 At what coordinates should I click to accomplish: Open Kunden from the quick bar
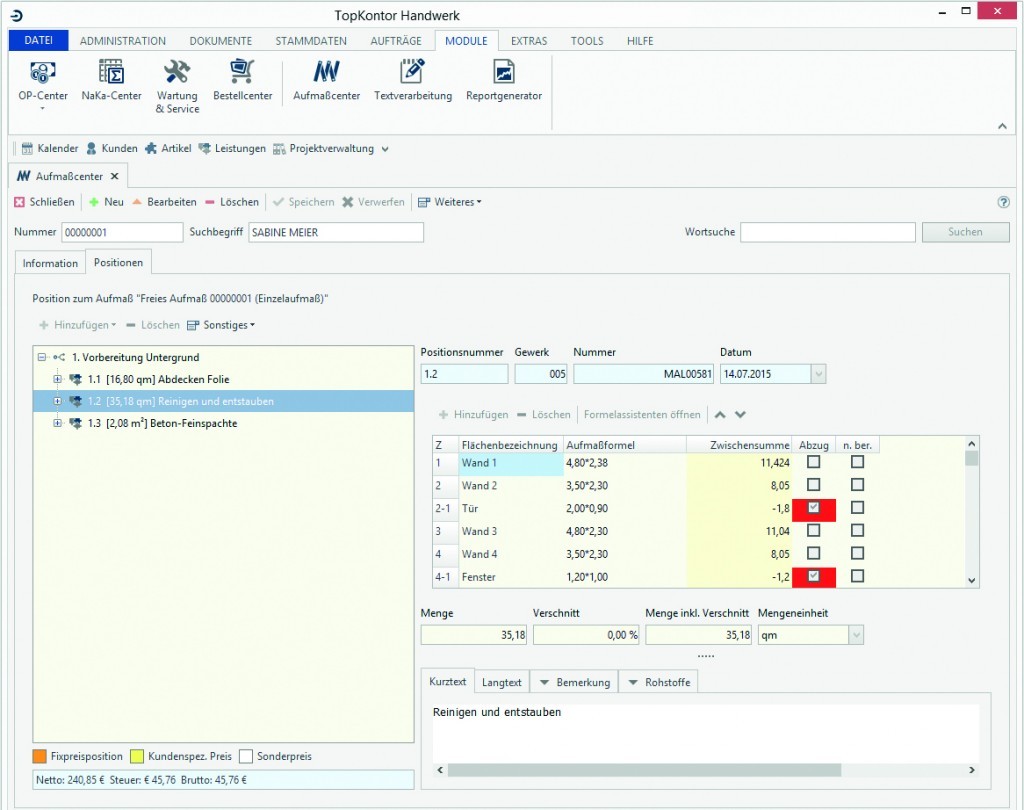(x=112, y=148)
